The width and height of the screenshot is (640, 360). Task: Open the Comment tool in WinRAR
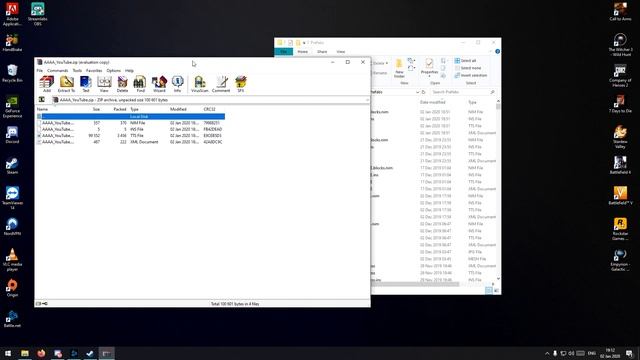point(221,84)
